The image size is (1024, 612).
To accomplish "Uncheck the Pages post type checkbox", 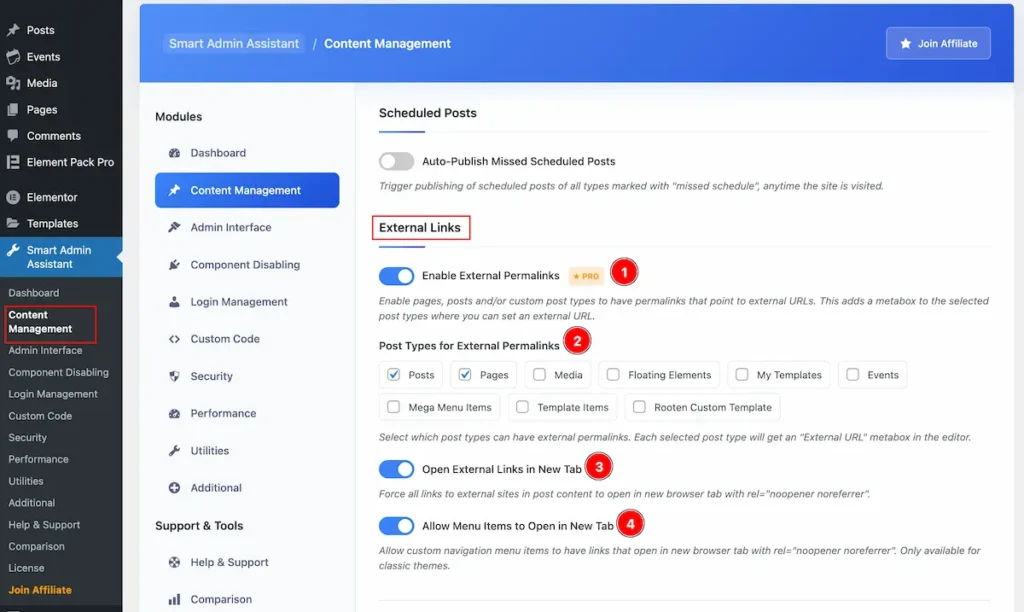I will (465, 375).
